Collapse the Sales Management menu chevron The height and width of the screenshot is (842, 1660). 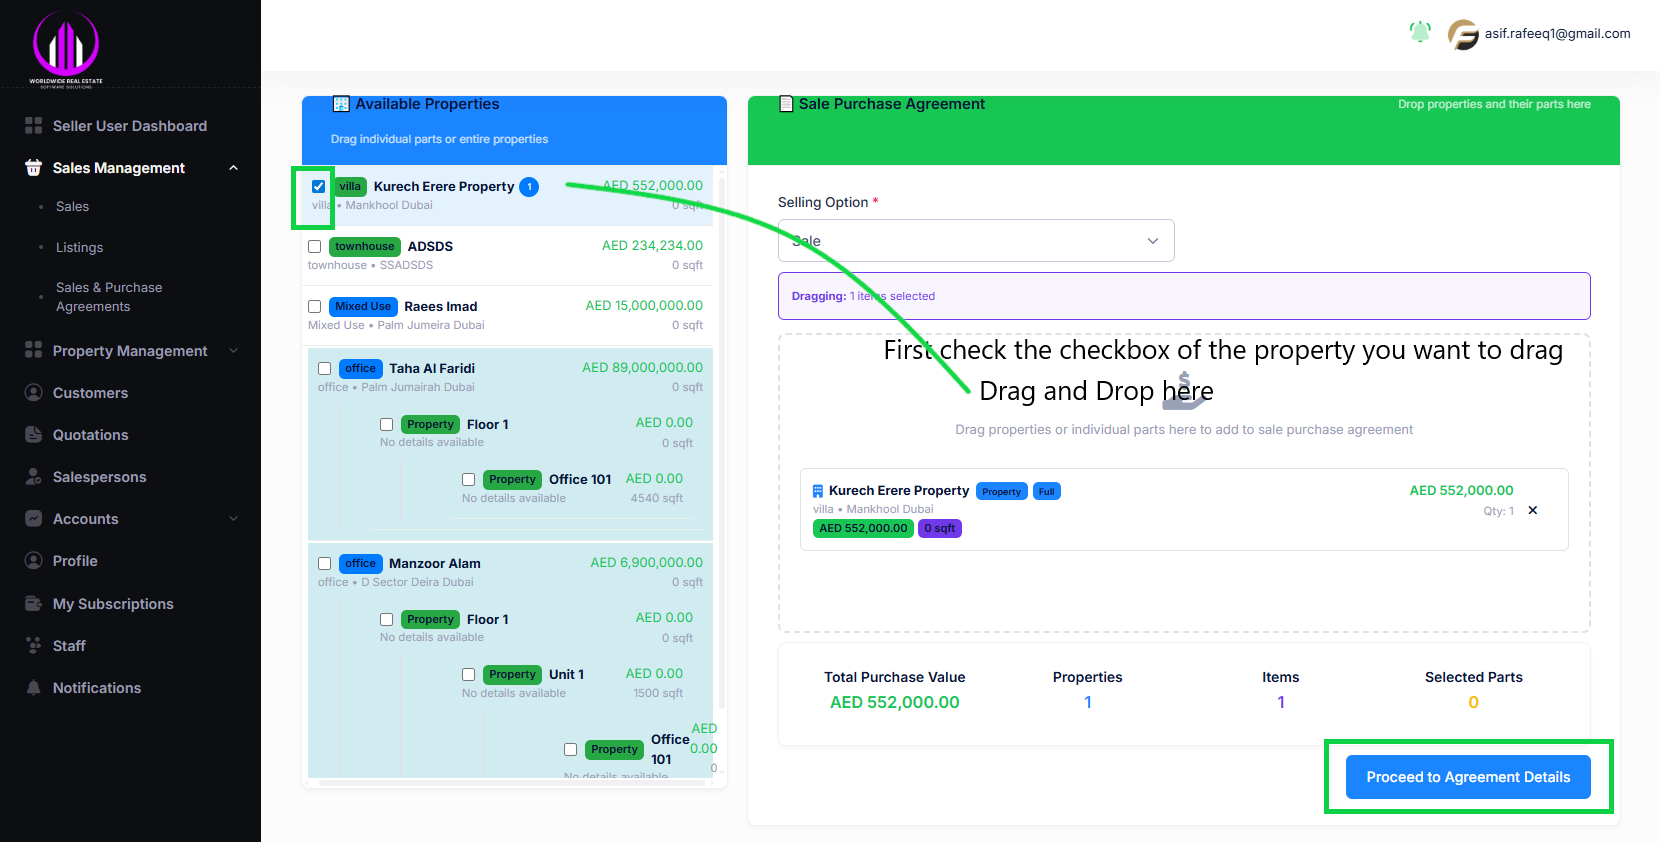click(x=233, y=168)
